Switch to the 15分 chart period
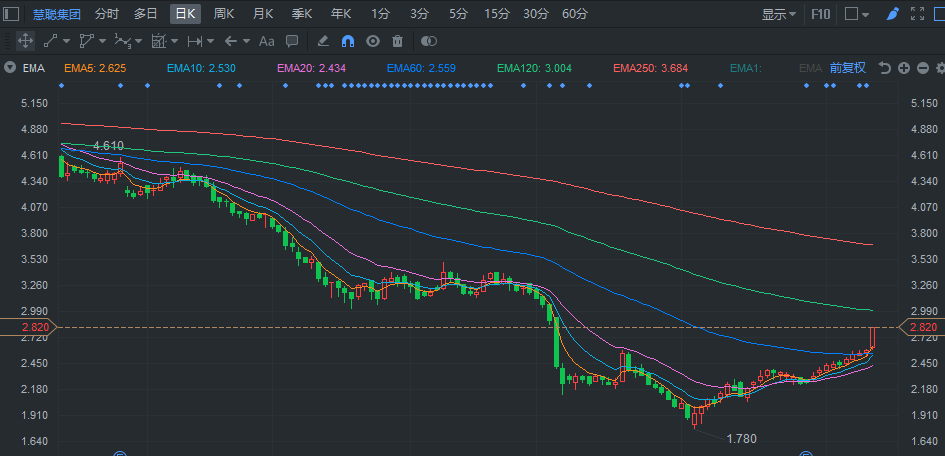 tap(497, 13)
